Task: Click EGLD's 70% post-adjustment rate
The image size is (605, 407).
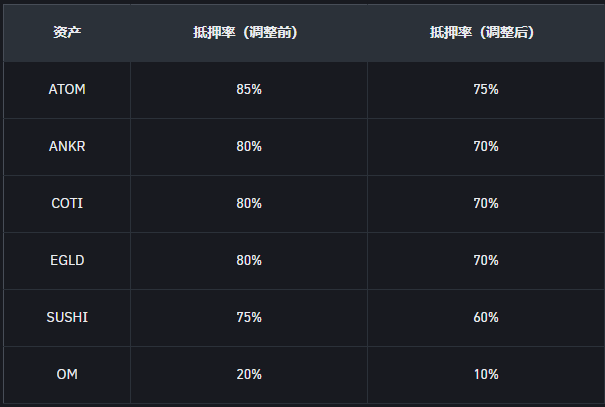Action: [486, 260]
